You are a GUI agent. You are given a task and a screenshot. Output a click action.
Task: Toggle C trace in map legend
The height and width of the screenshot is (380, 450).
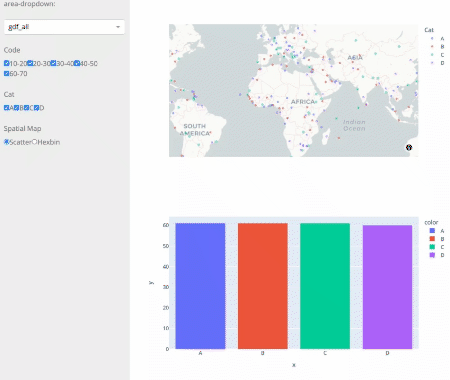tap(437, 55)
